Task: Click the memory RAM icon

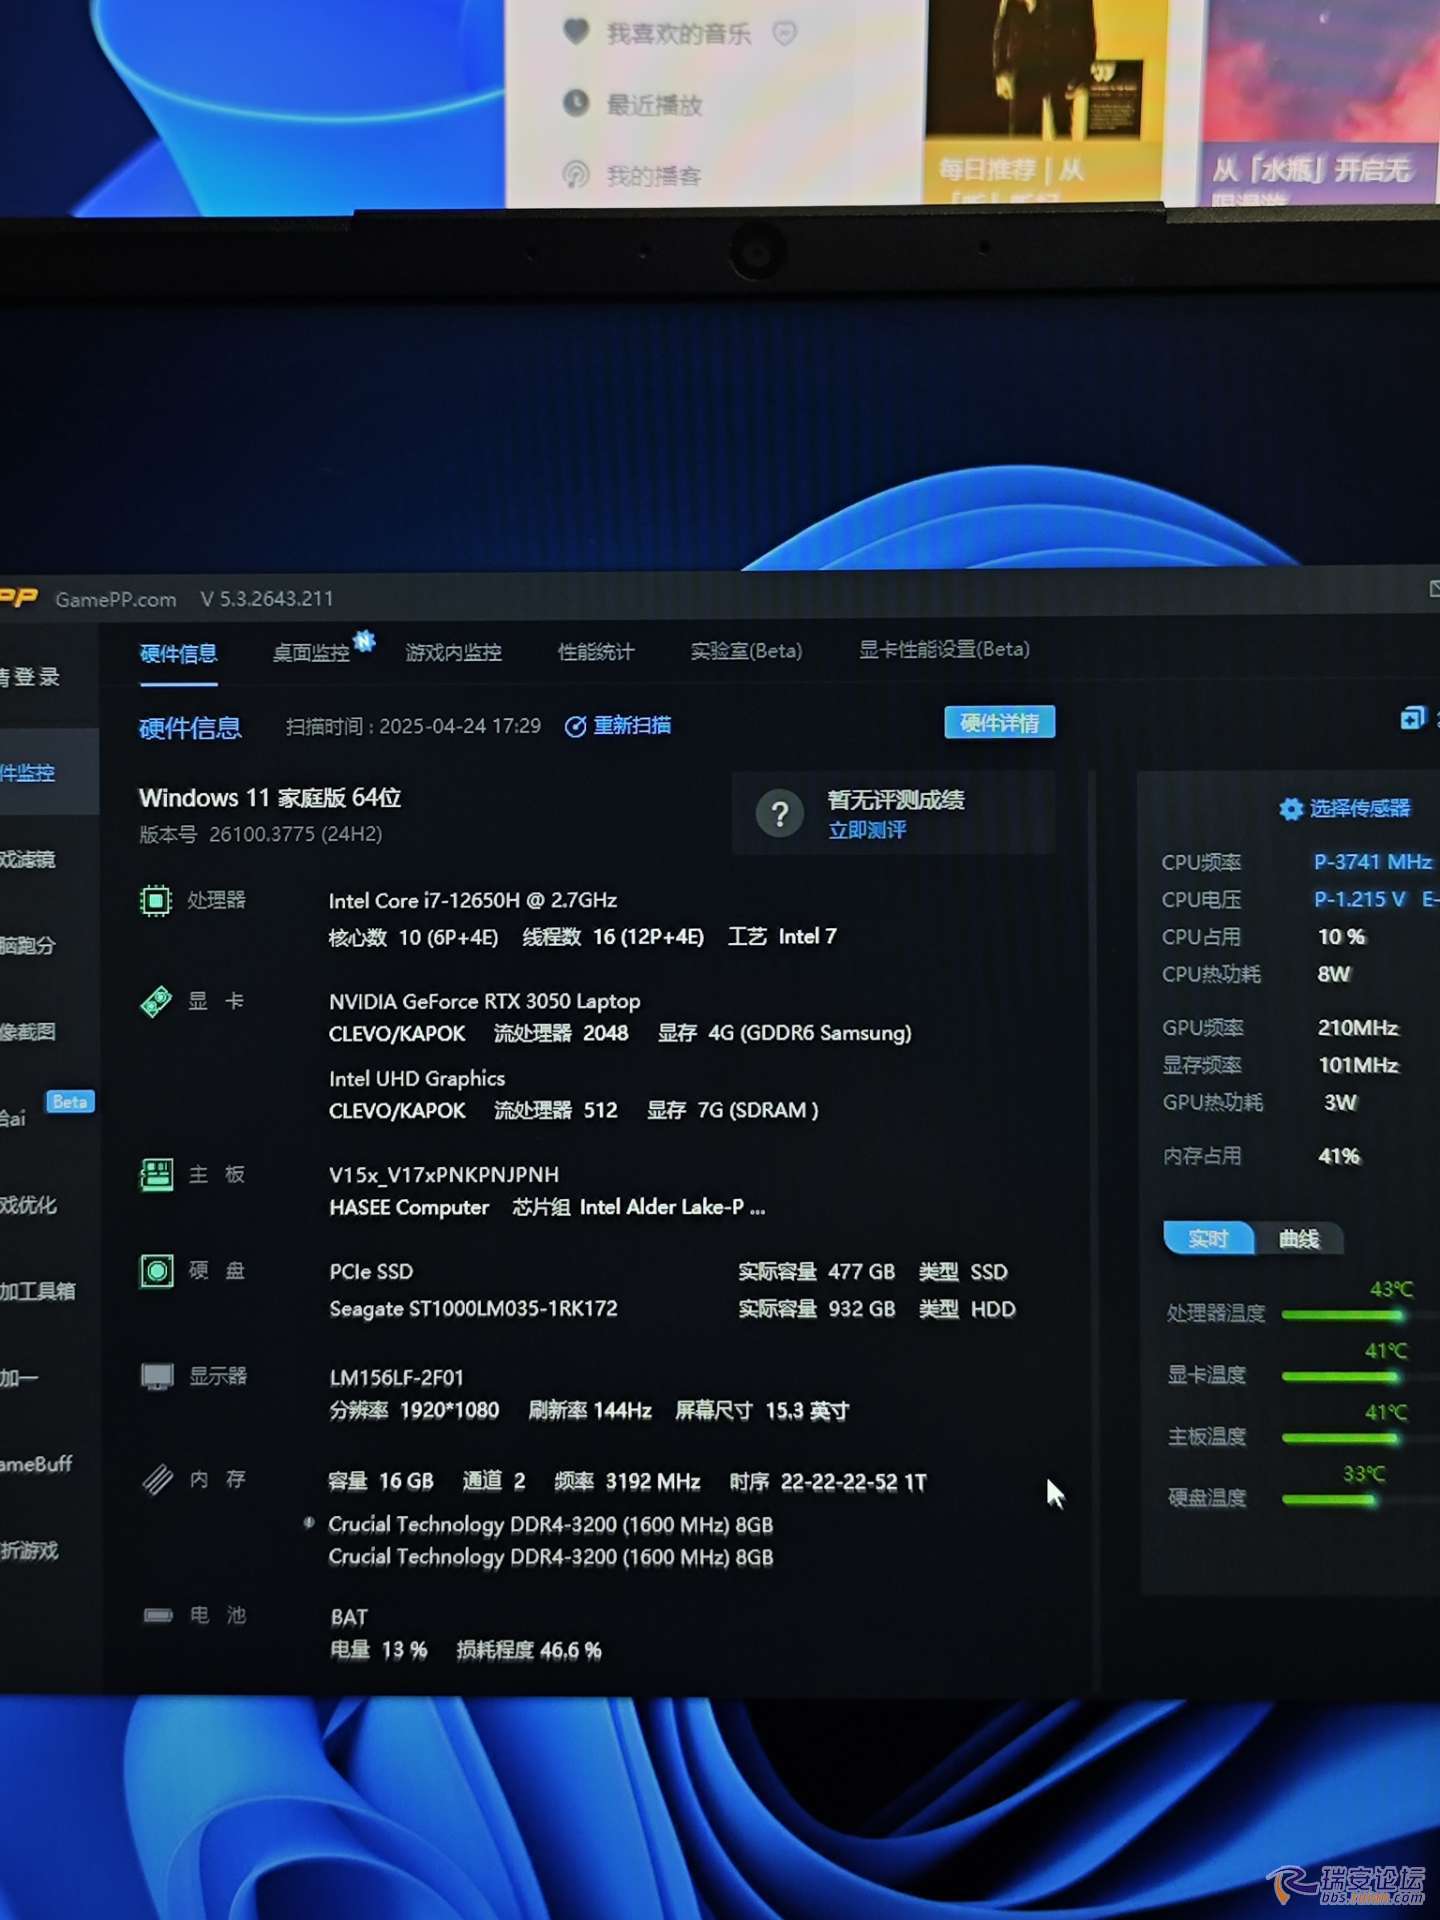Action: (x=158, y=1479)
